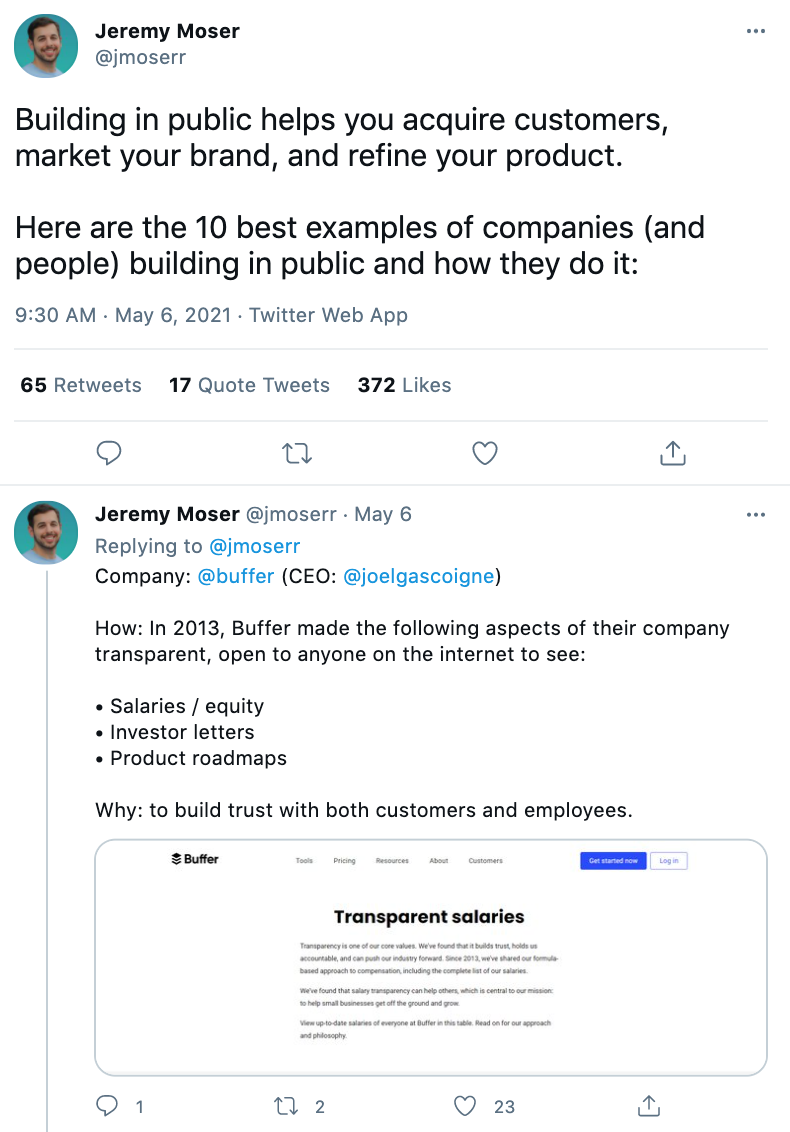This screenshot has width=790, height=1132.
Task: Open the Buffer Transparent salaries image
Action: coord(430,957)
